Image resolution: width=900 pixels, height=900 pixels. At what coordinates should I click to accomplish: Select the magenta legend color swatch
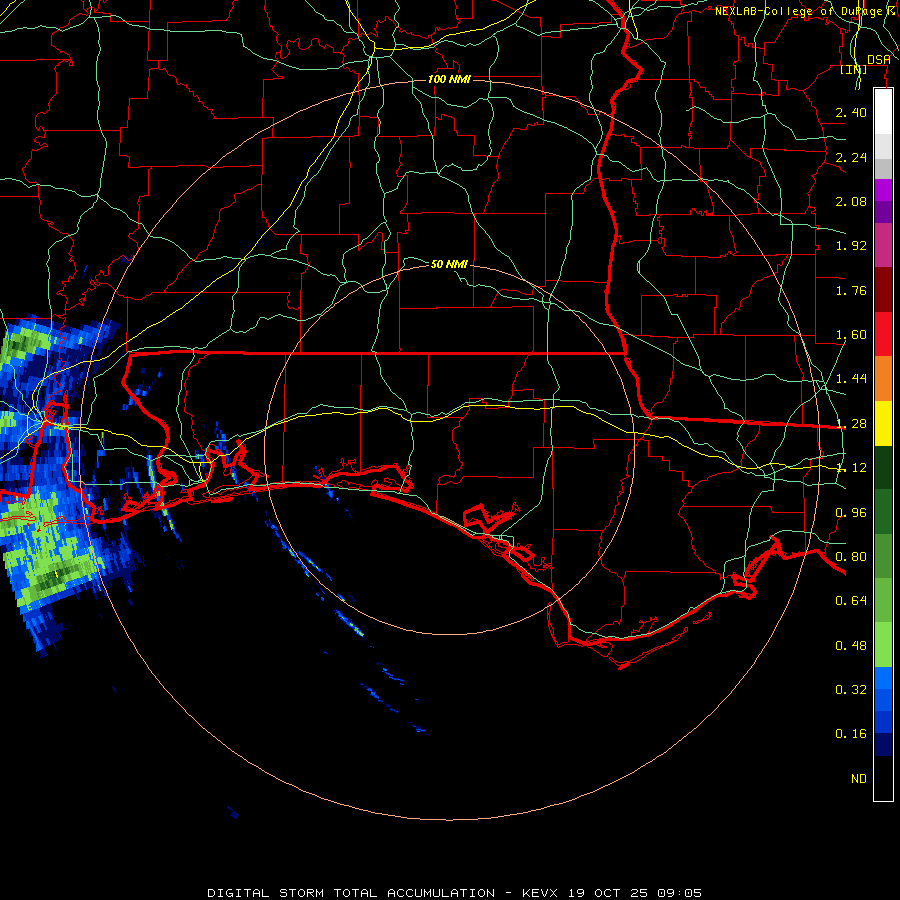point(883,190)
